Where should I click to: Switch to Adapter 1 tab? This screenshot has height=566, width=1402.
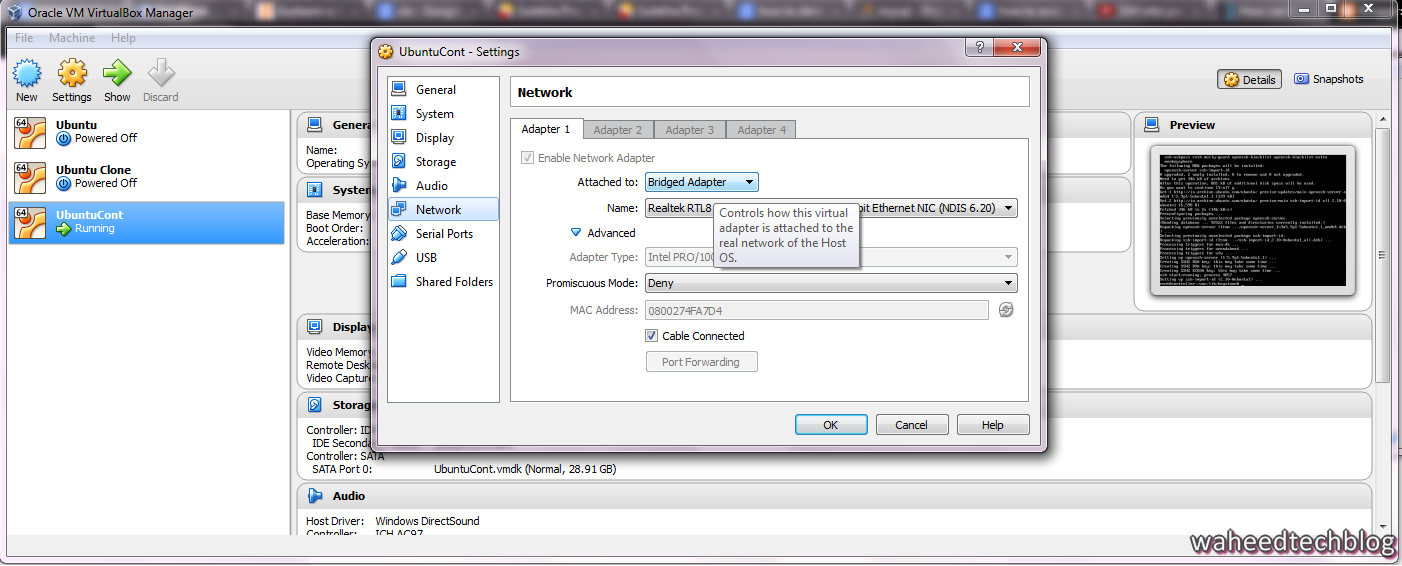click(x=546, y=129)
